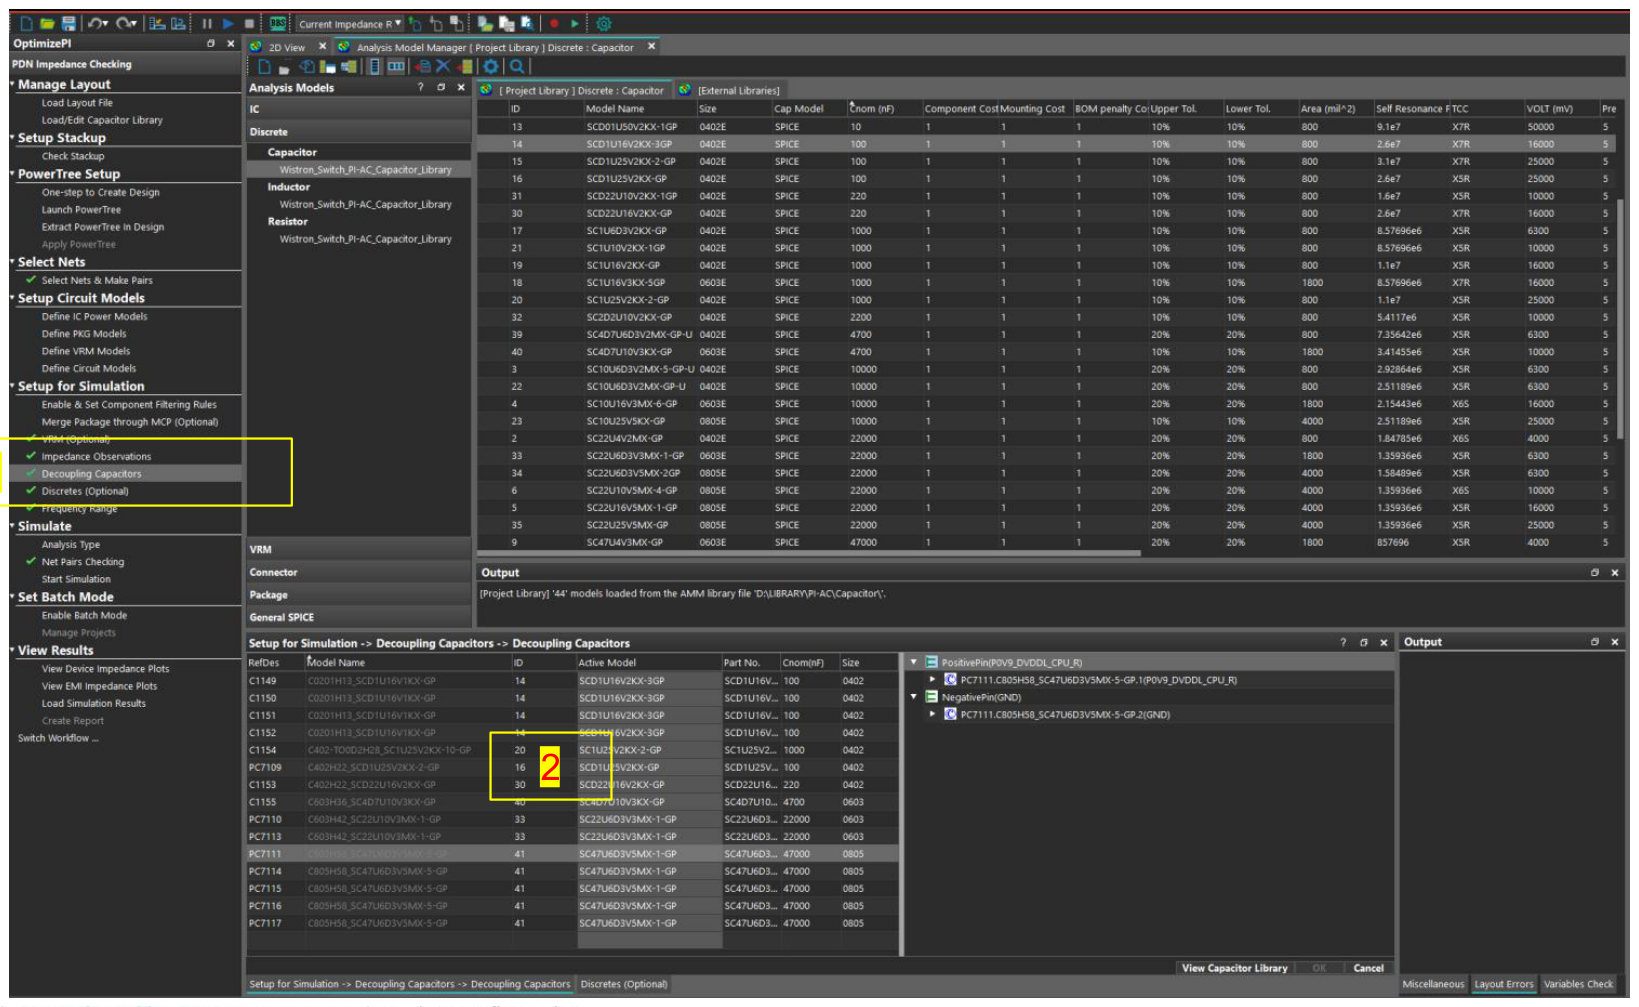Click the magnifier search icon in model manager toolbar
Viewport: 1639px width, 1007px height.
point(517,66)
